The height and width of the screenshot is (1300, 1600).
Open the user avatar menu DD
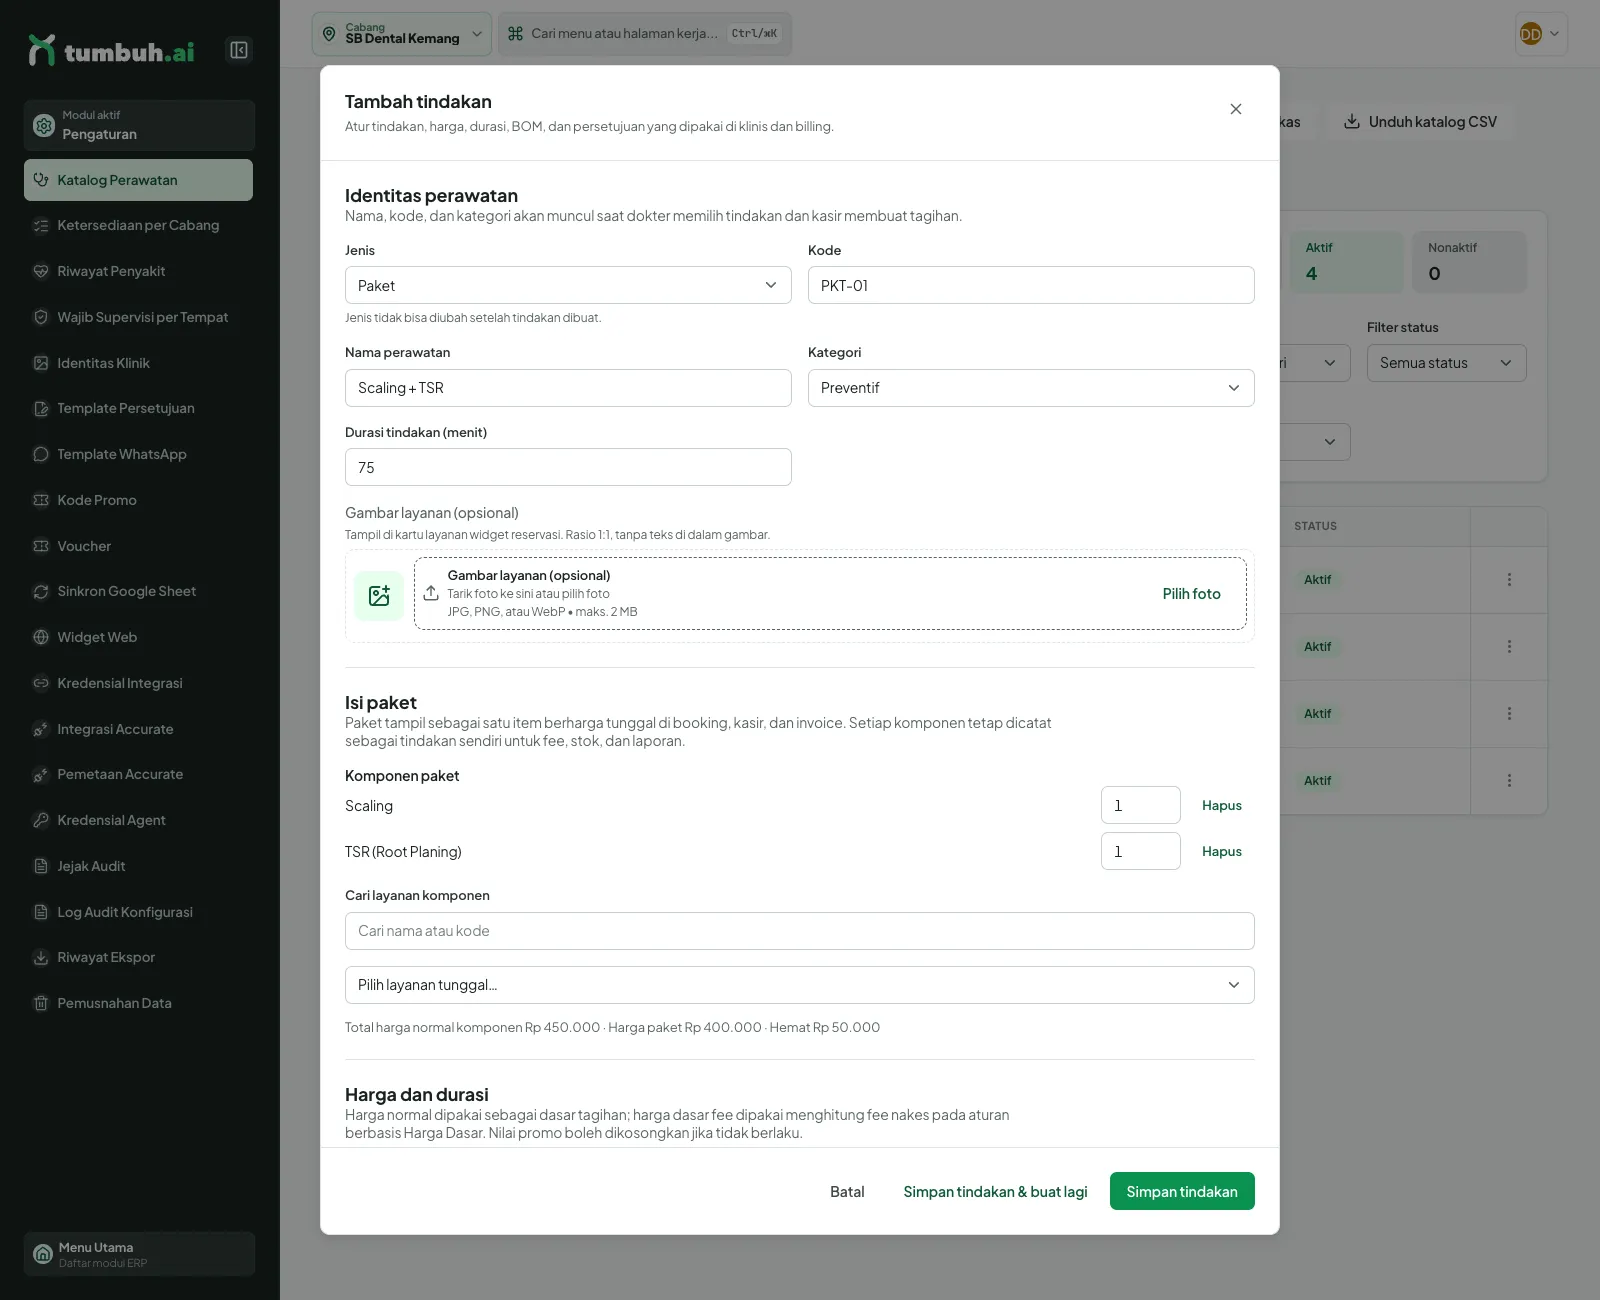1541,34
